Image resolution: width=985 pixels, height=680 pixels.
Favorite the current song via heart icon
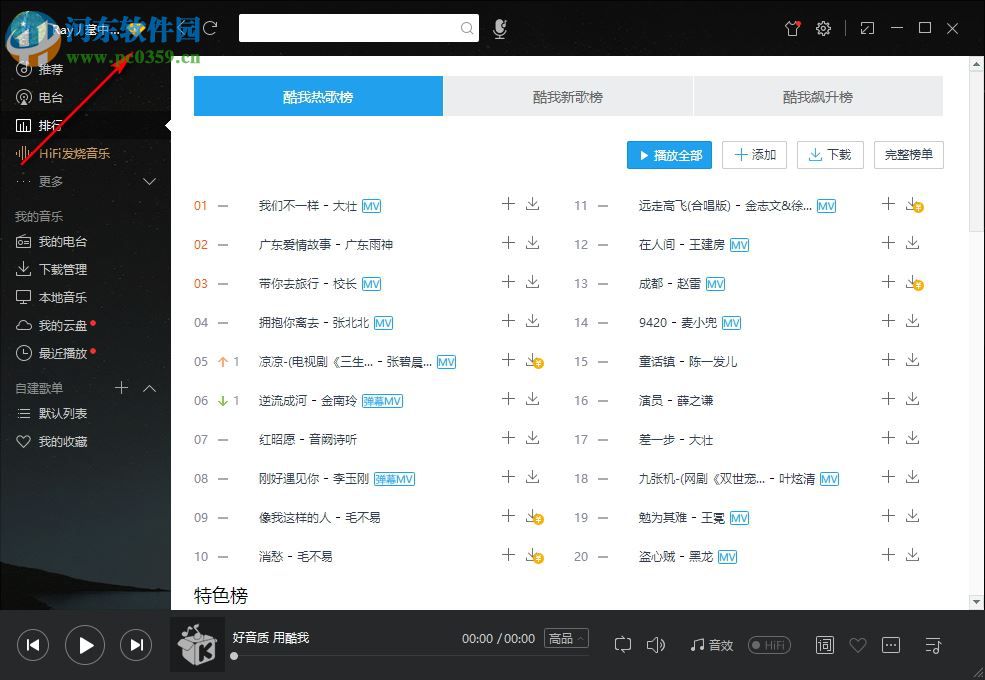(x=858, y=645)
